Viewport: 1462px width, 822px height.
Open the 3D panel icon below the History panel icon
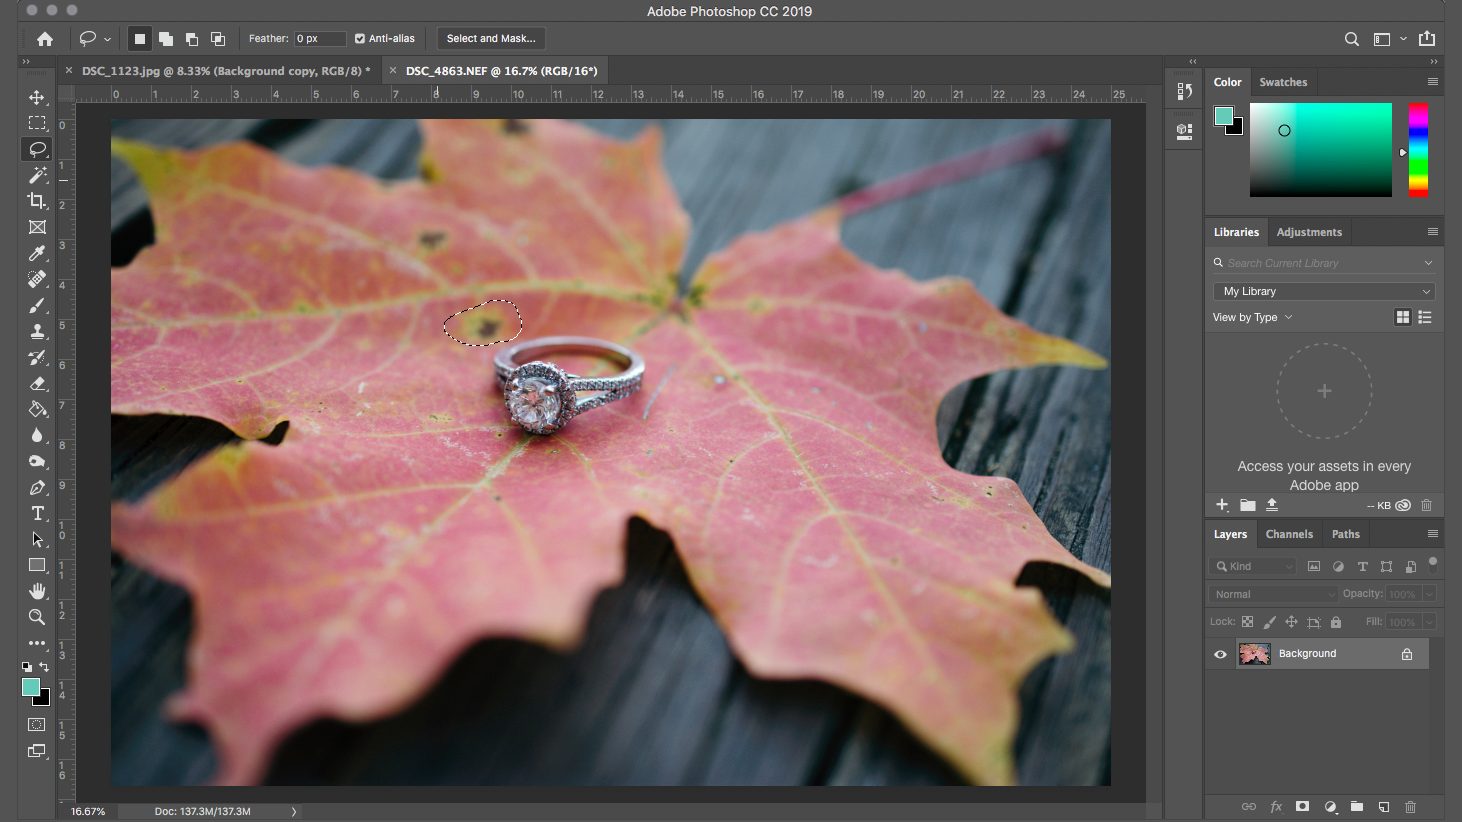point(1185,131)
